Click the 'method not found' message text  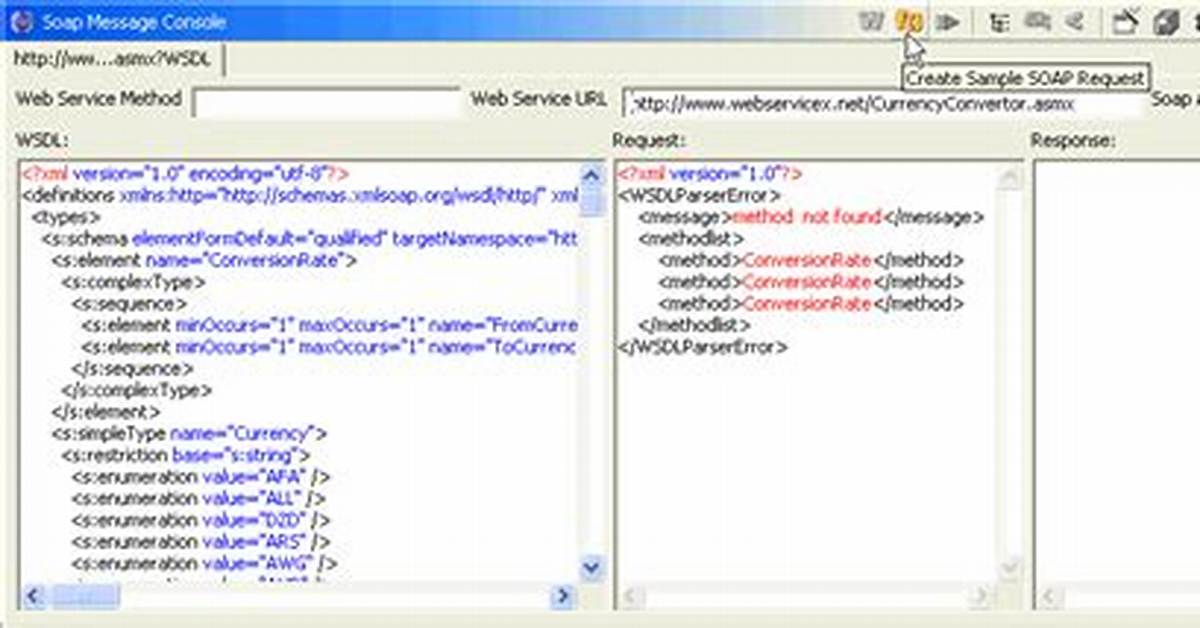coord(806,217)
